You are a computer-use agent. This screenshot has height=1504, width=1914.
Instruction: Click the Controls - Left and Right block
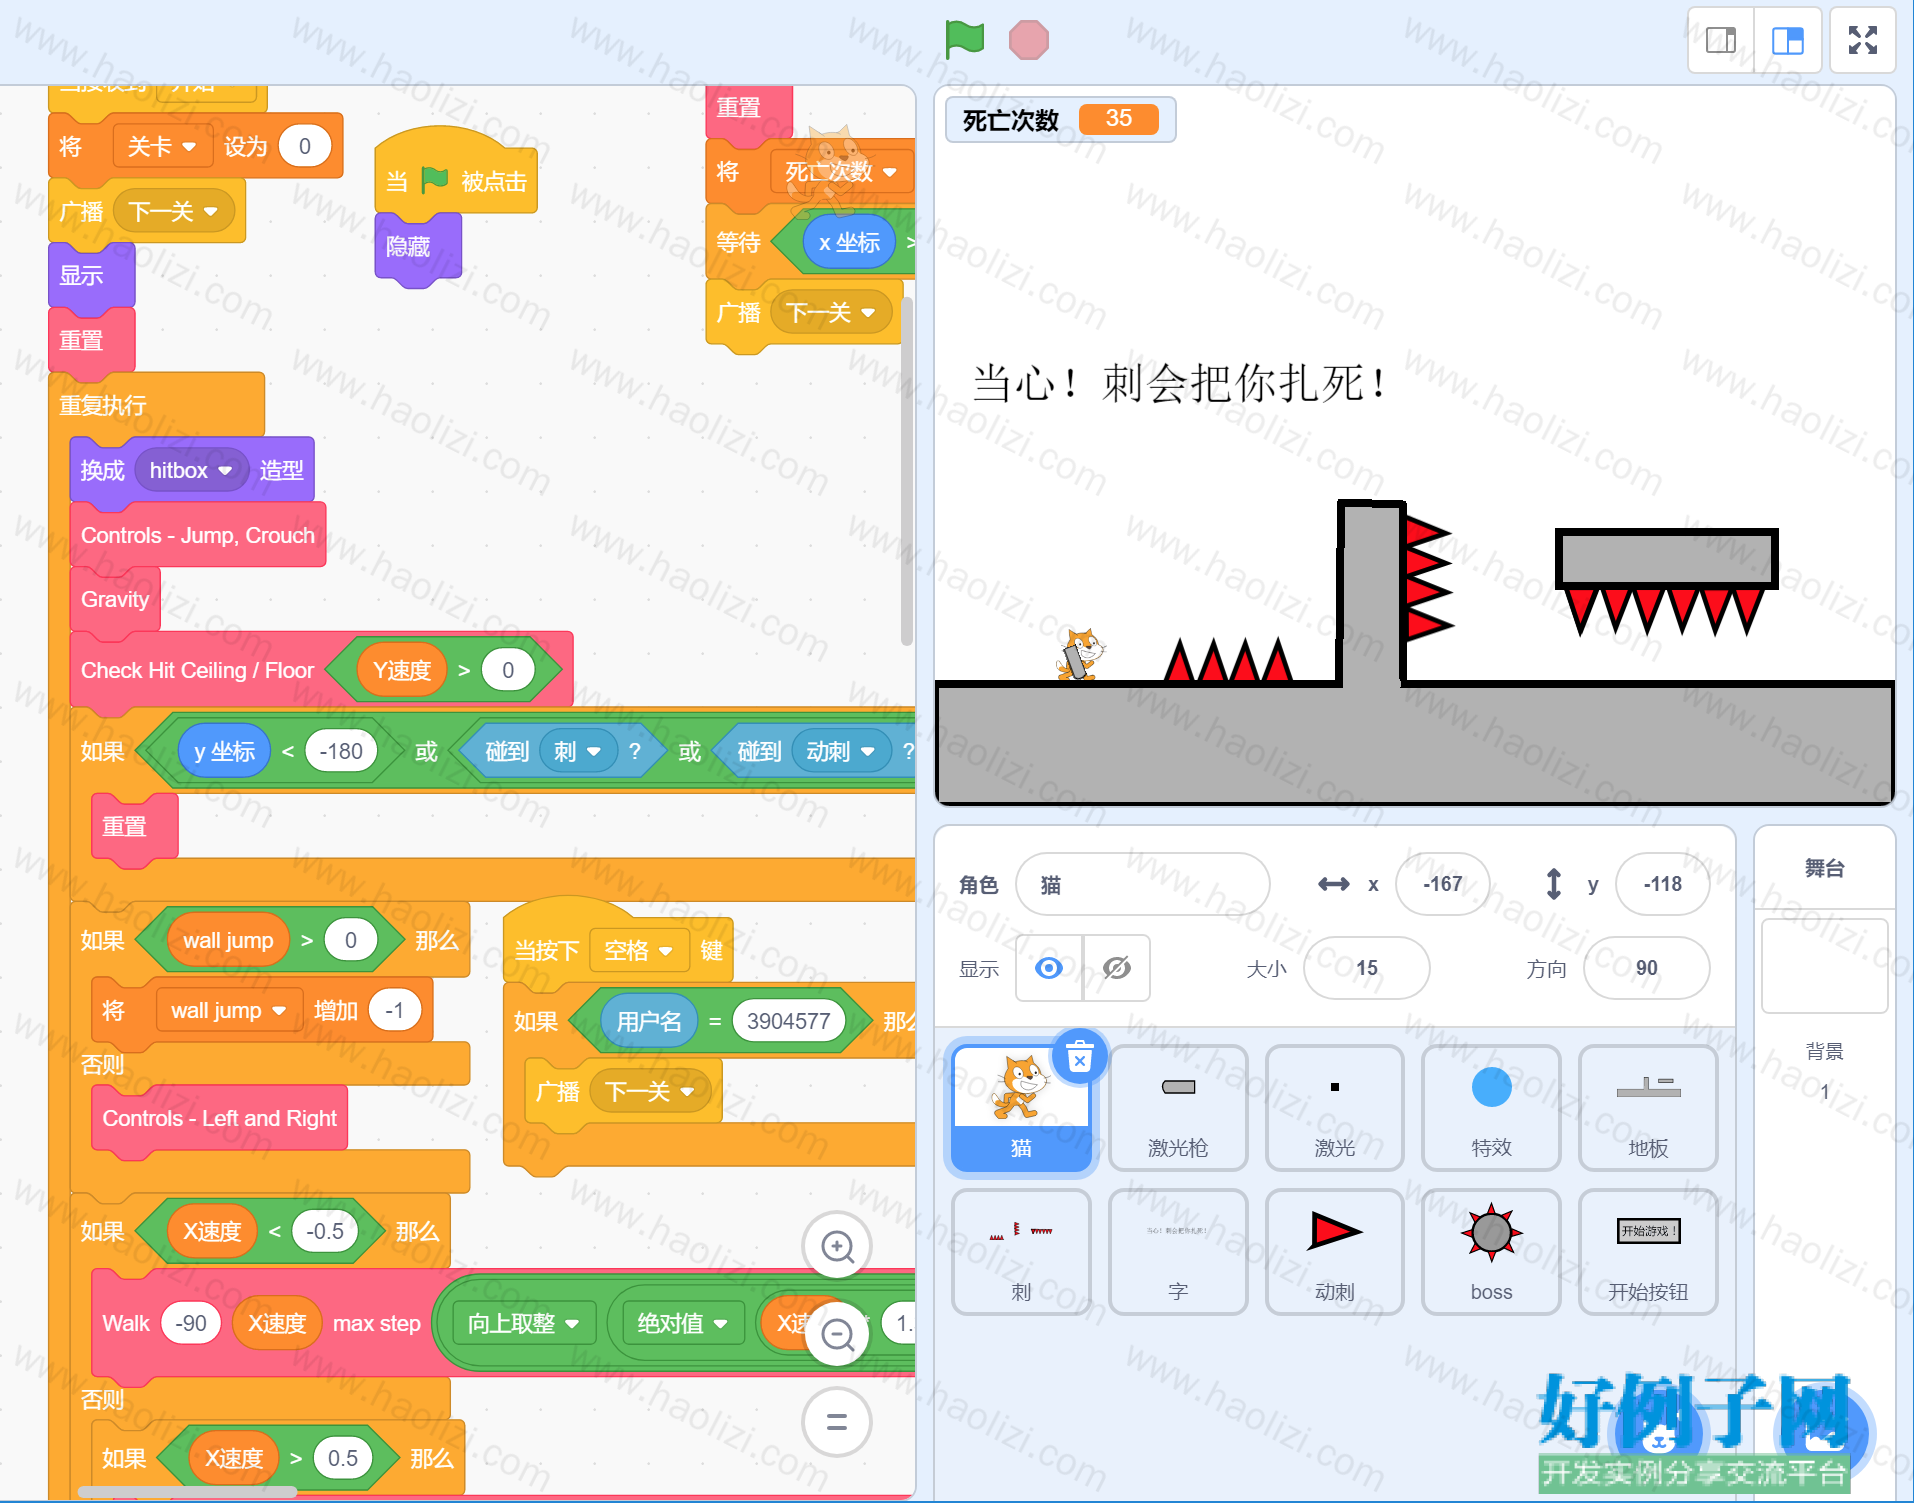[x=219, y=1118]
